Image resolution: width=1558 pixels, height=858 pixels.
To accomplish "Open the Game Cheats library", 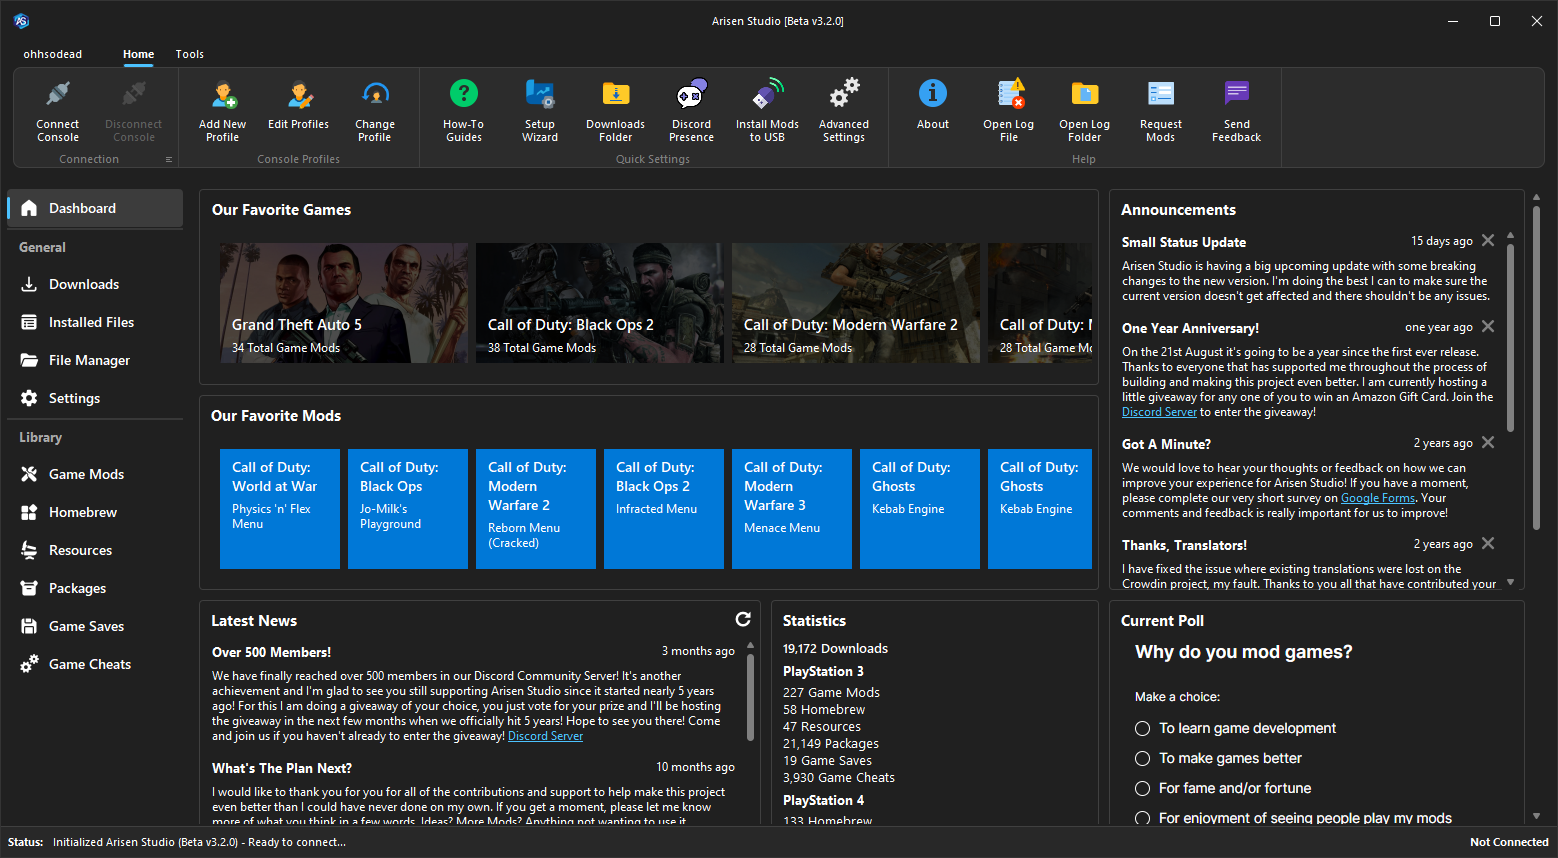I will 95,664.
